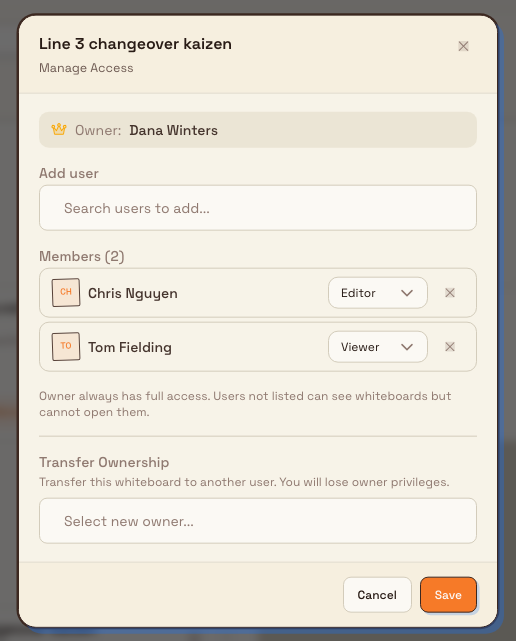Click the Manage Access subtitle
This screenshot has height=641, width=516.
click(86, 68)
